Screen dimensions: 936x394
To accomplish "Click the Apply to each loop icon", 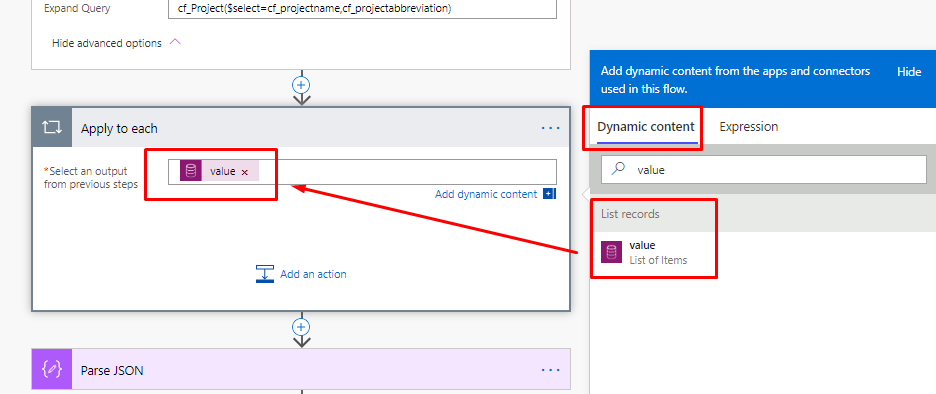I will tap(52, 128).
